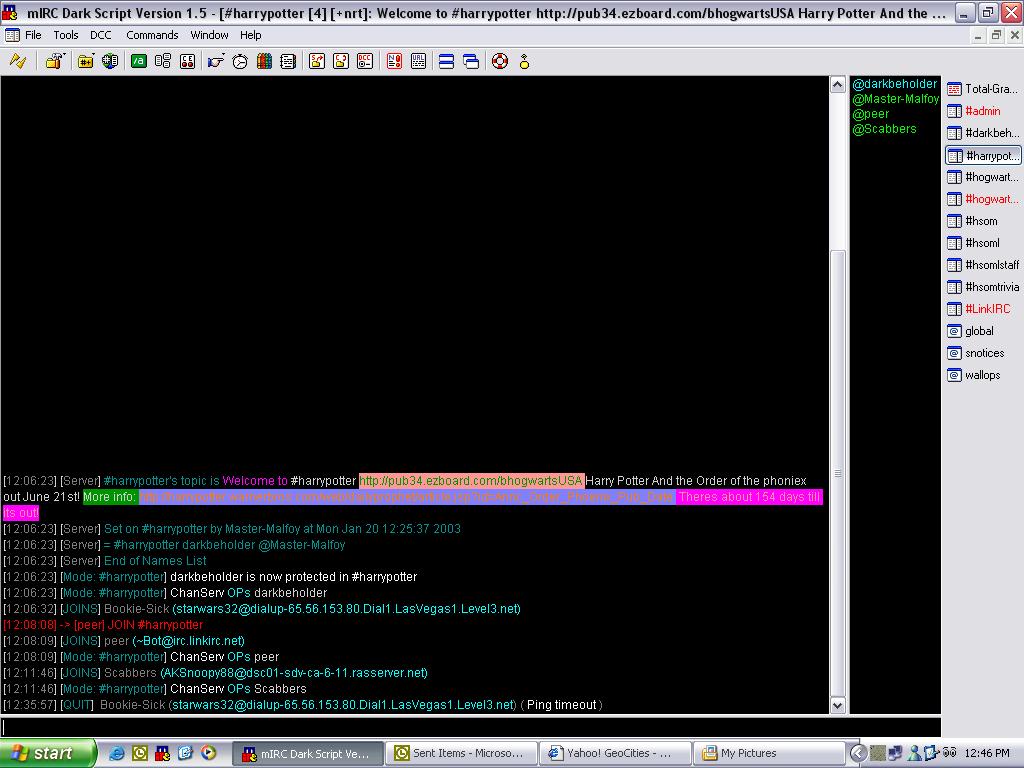Open the Windows start button
1024x768 pixels.
[x=48, y=754]
